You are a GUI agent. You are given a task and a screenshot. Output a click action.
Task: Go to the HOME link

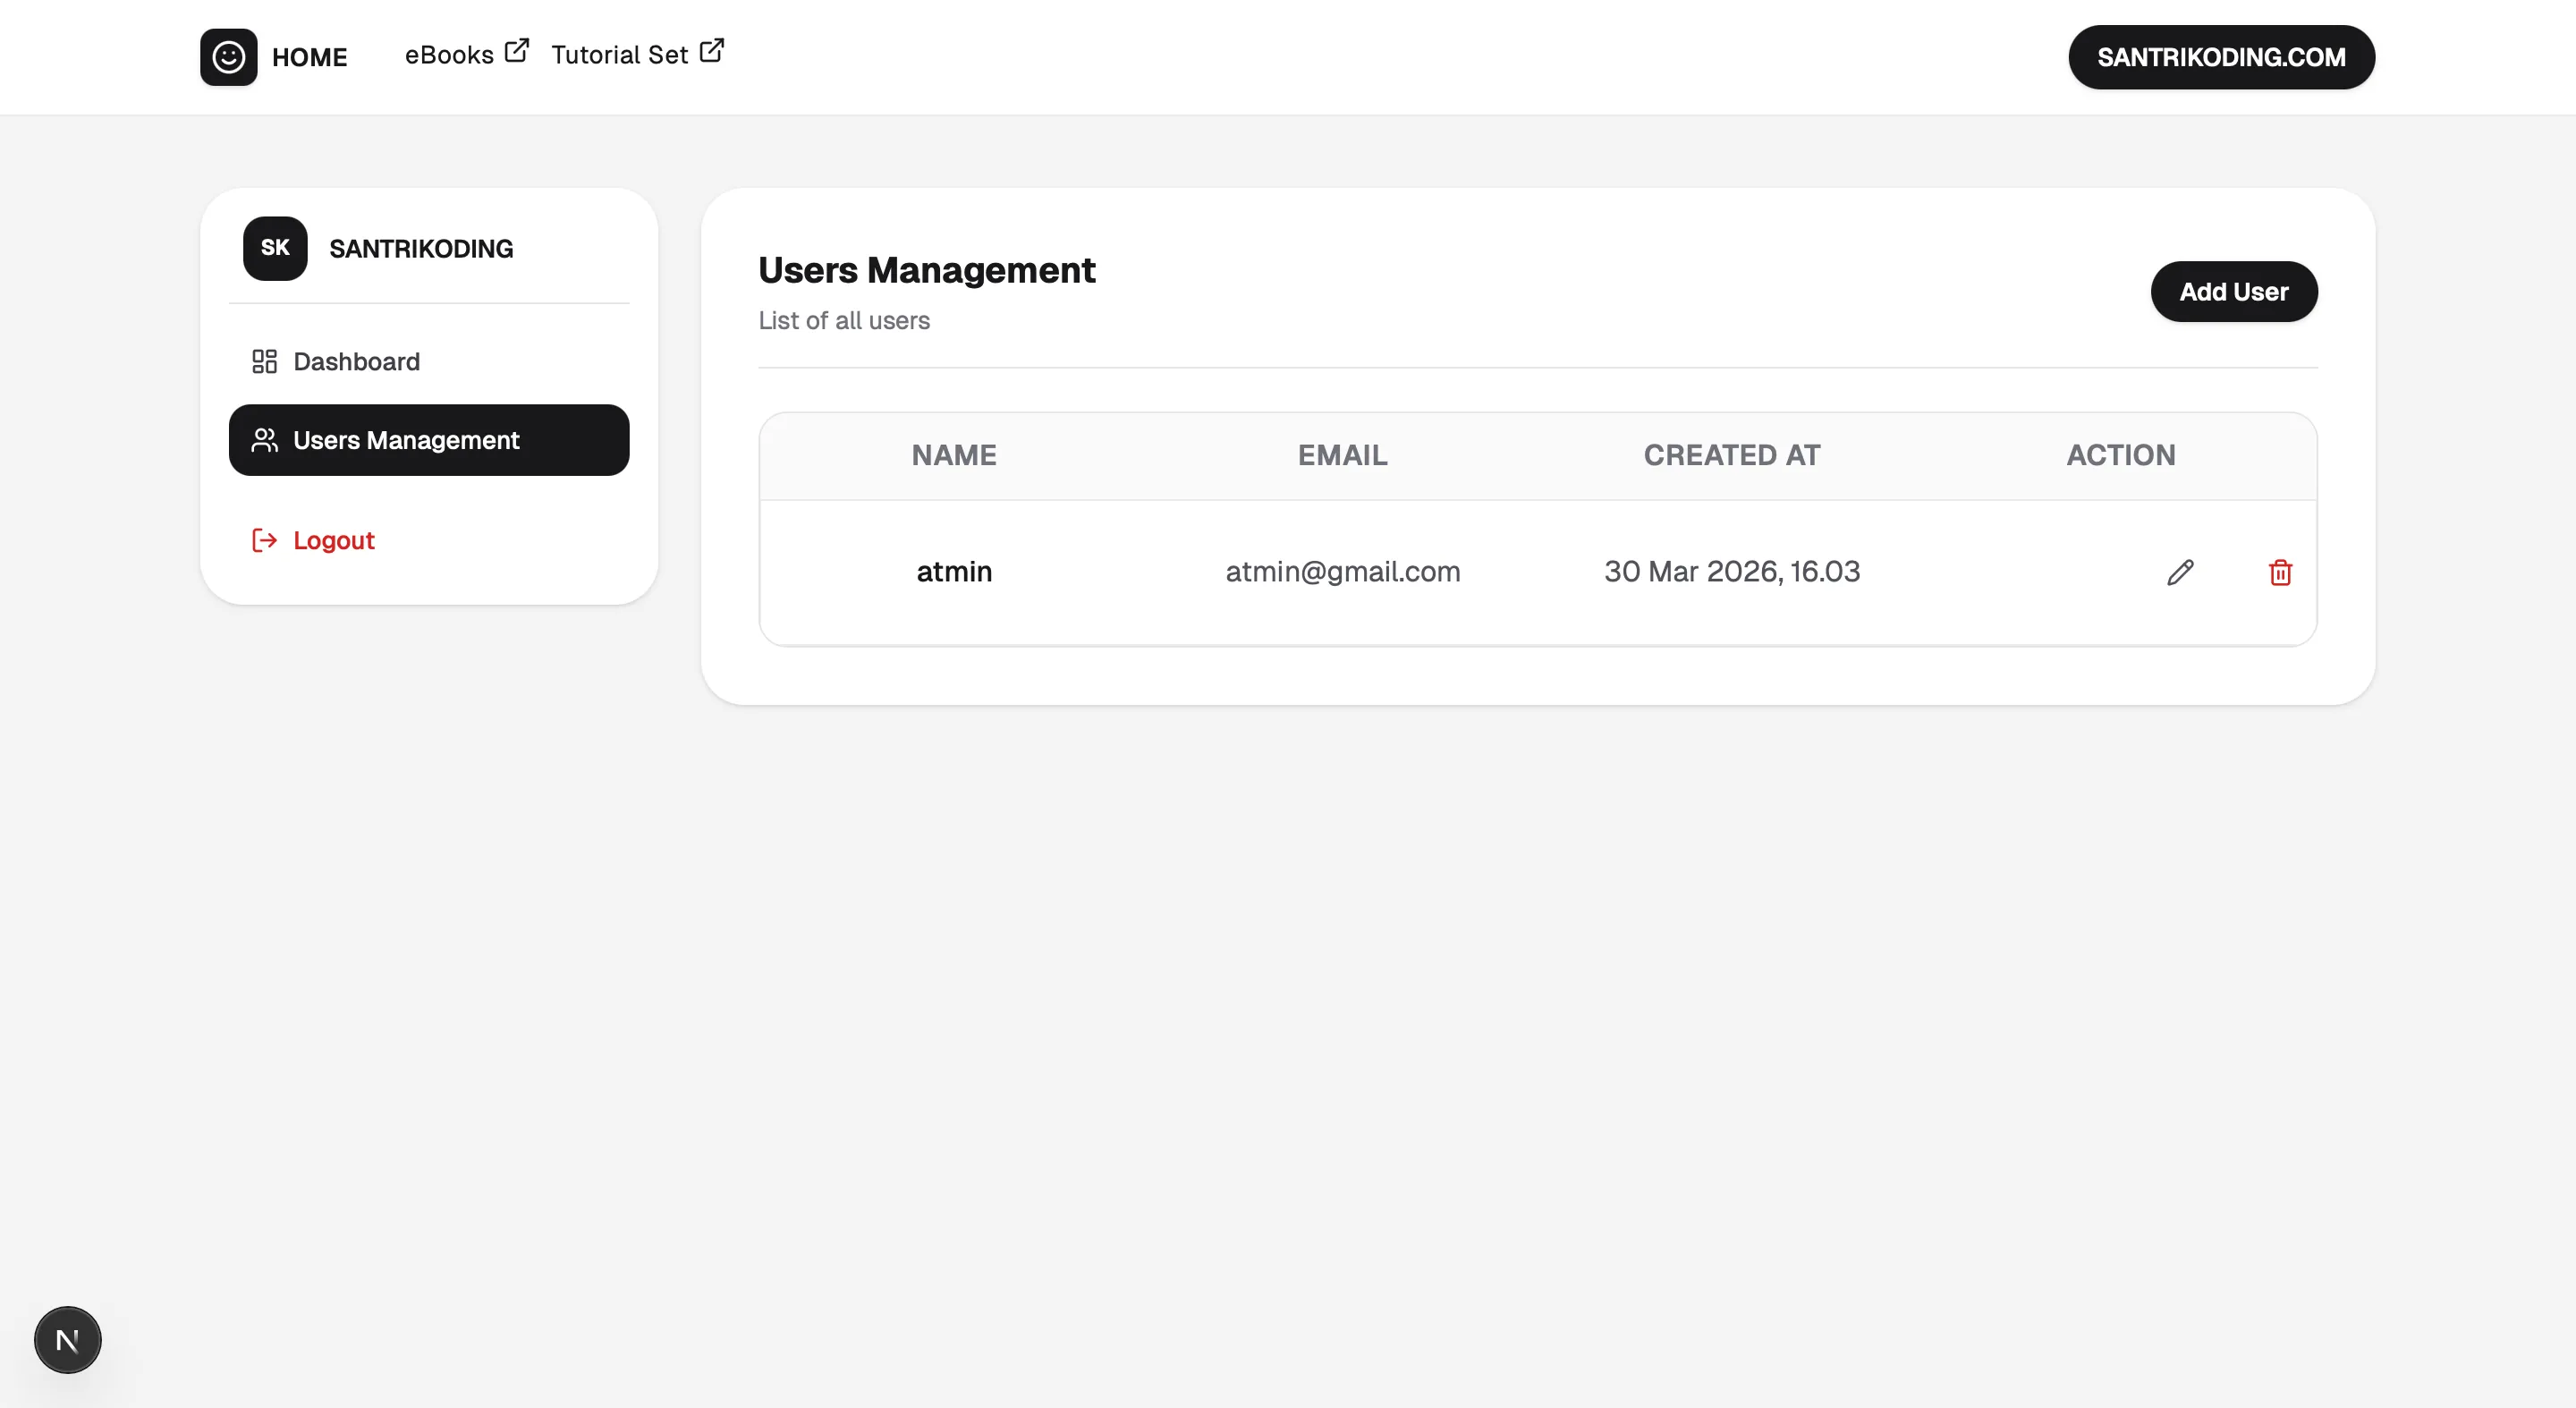tap(309, 57)
